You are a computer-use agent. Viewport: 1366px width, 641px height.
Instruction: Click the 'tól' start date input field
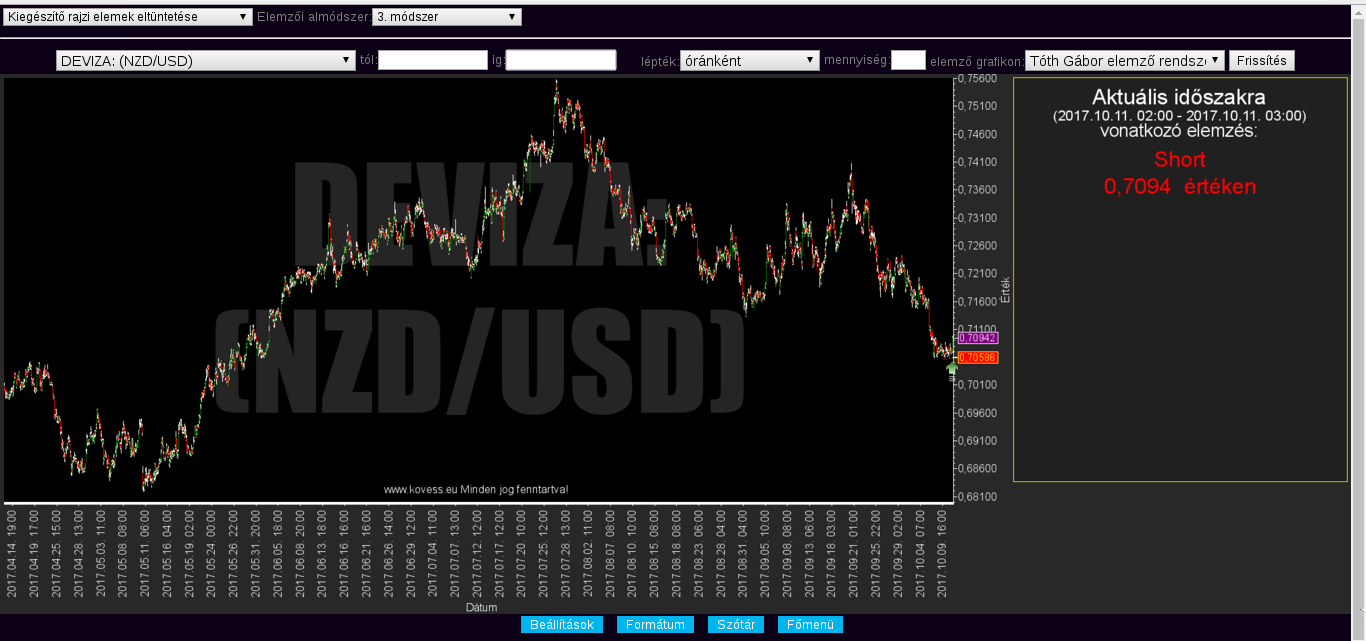click(433, 61)
